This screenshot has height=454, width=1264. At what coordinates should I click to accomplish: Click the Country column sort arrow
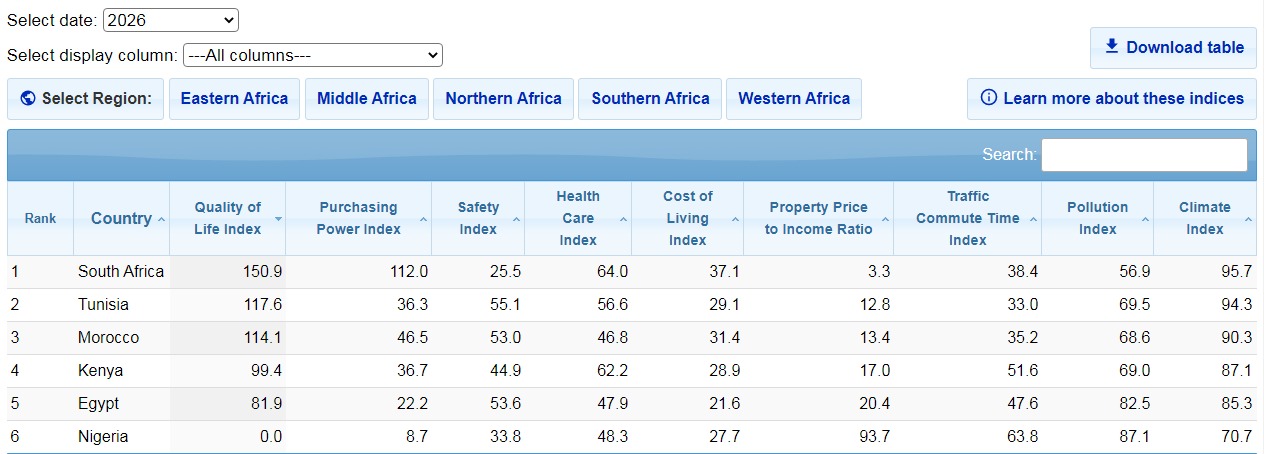click(161, 219)
